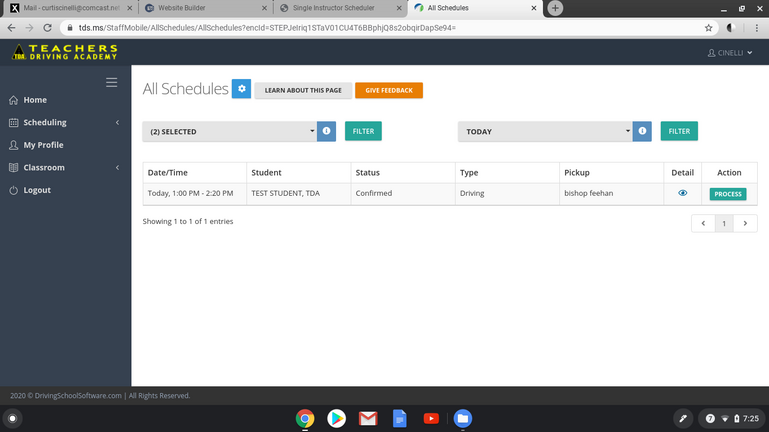Open the (2) SELECTED dropdown
Image resolution: width=769 pixels, height=432 pixels.
tap(232, 131)
